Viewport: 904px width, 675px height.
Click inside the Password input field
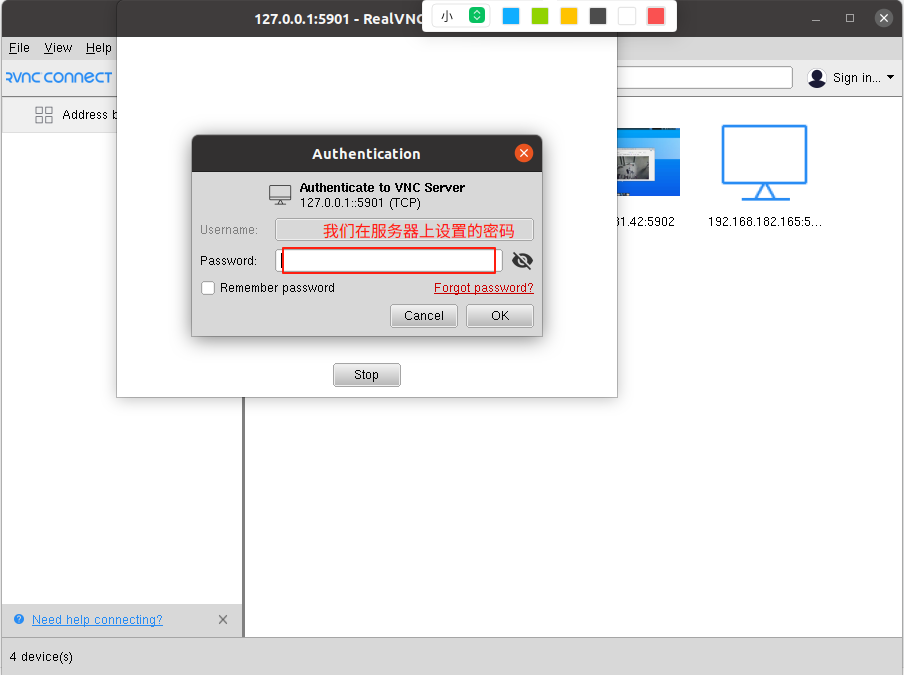click(388, 260)
